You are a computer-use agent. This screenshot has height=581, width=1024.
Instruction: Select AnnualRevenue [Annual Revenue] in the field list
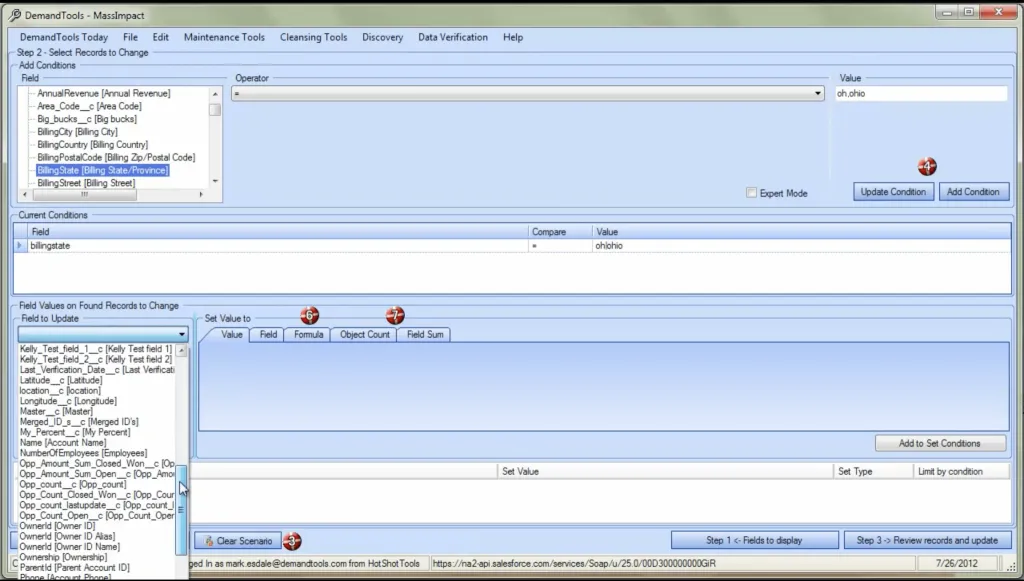click(x=104, y=93)
